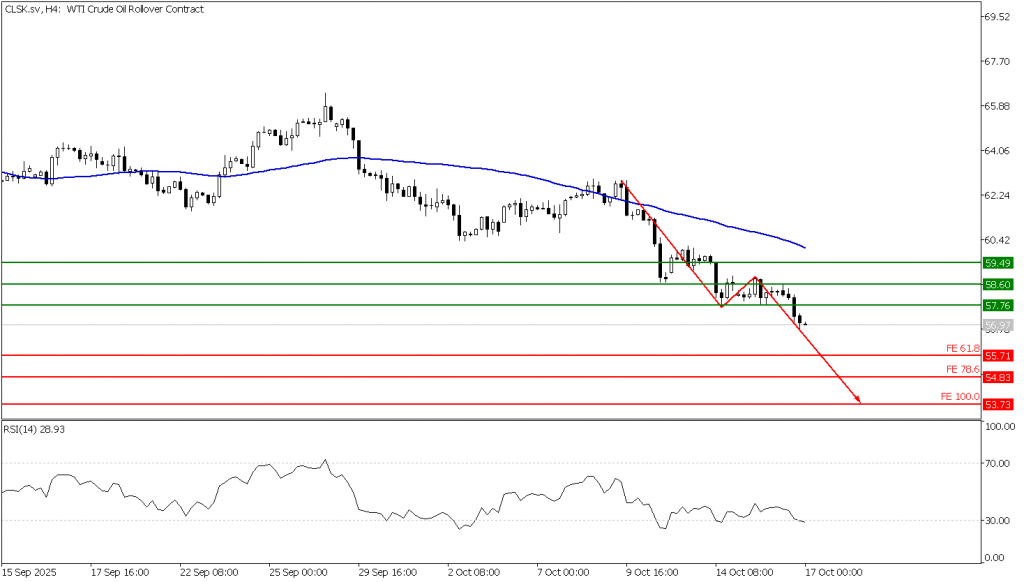Select the green 59.49 price level label
Screen dimensions: 1024x582
click(995, 263)
